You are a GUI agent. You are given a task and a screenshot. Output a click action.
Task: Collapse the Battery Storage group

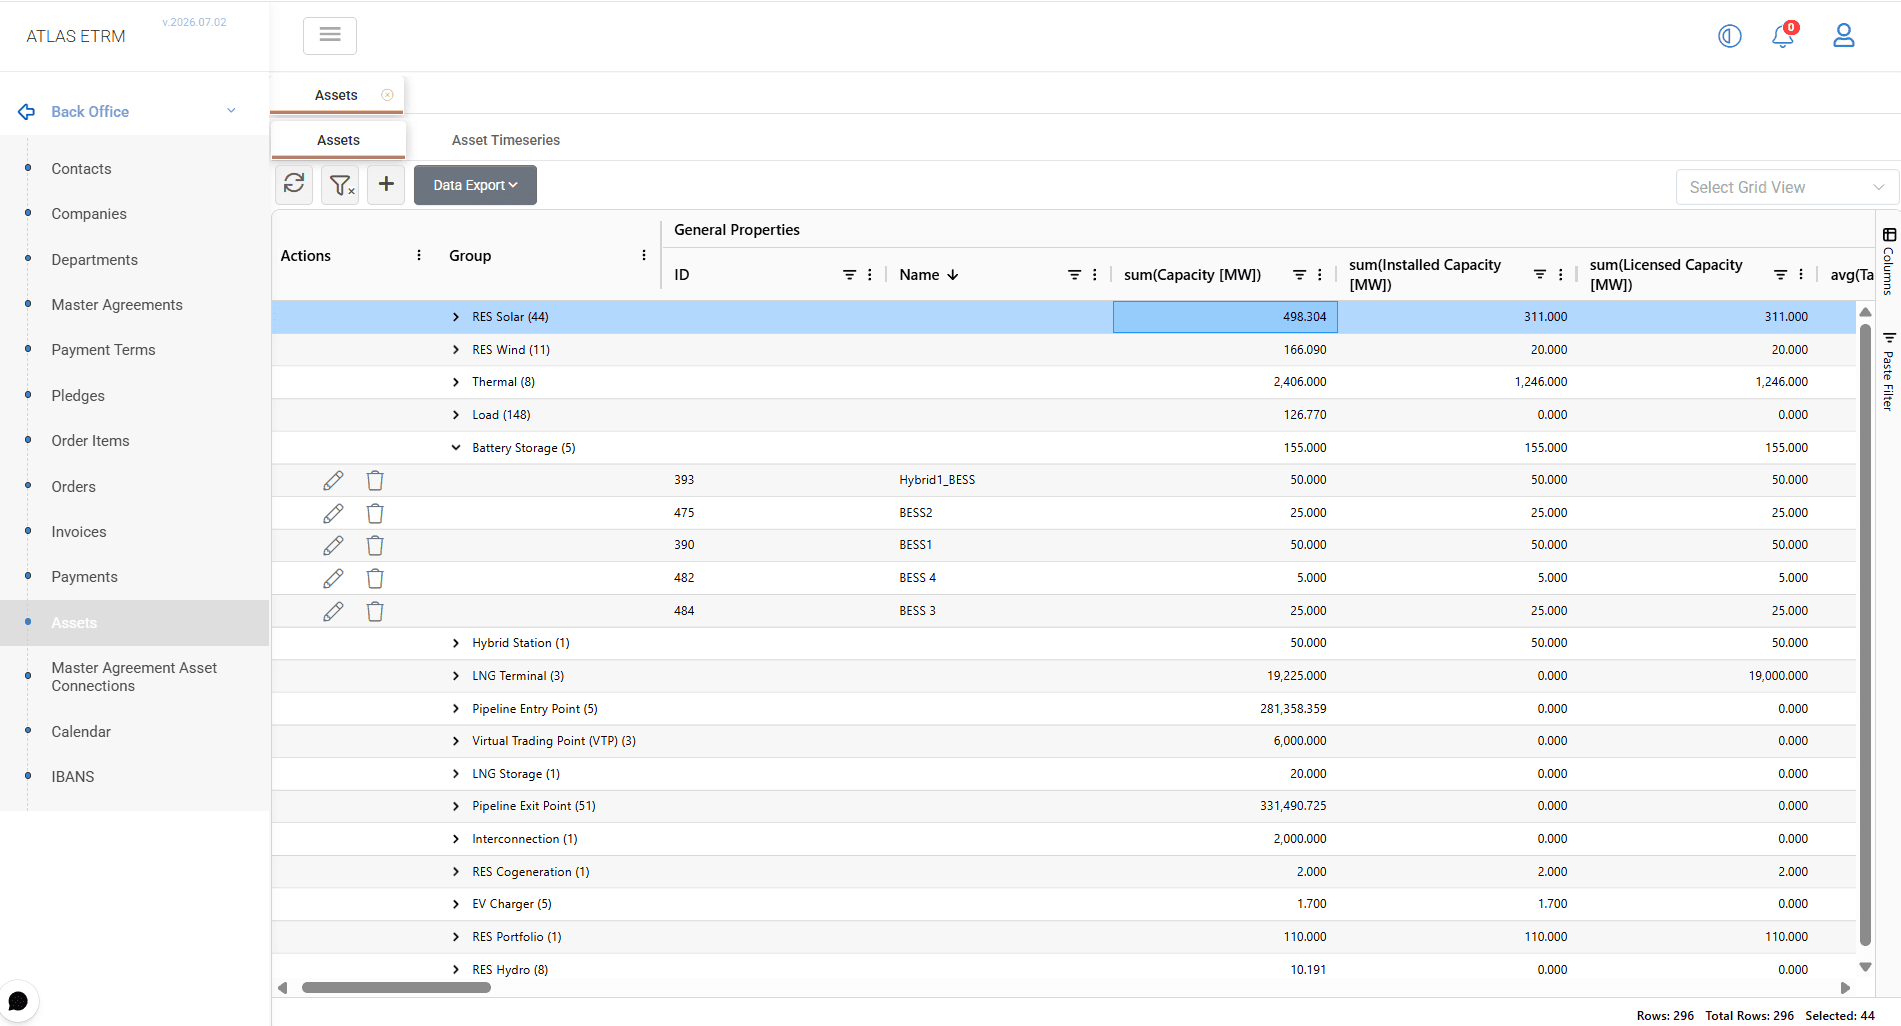pos(456,448)
